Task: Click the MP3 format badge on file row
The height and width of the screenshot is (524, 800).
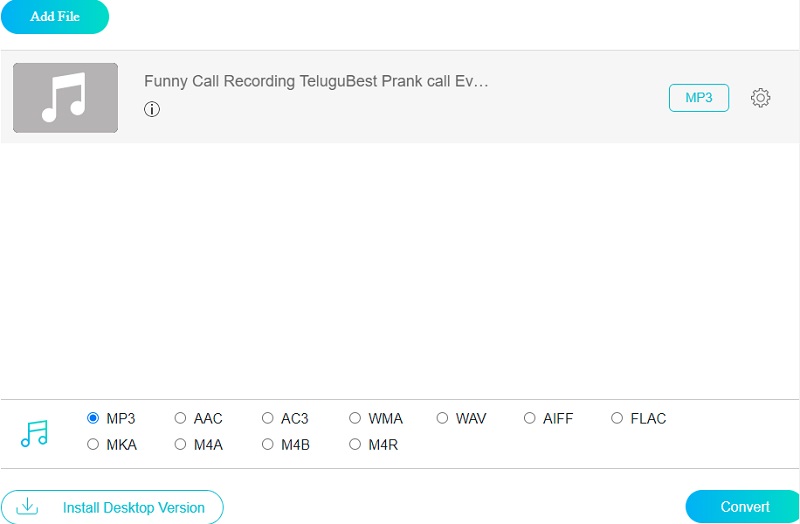Action: (699, 98)
